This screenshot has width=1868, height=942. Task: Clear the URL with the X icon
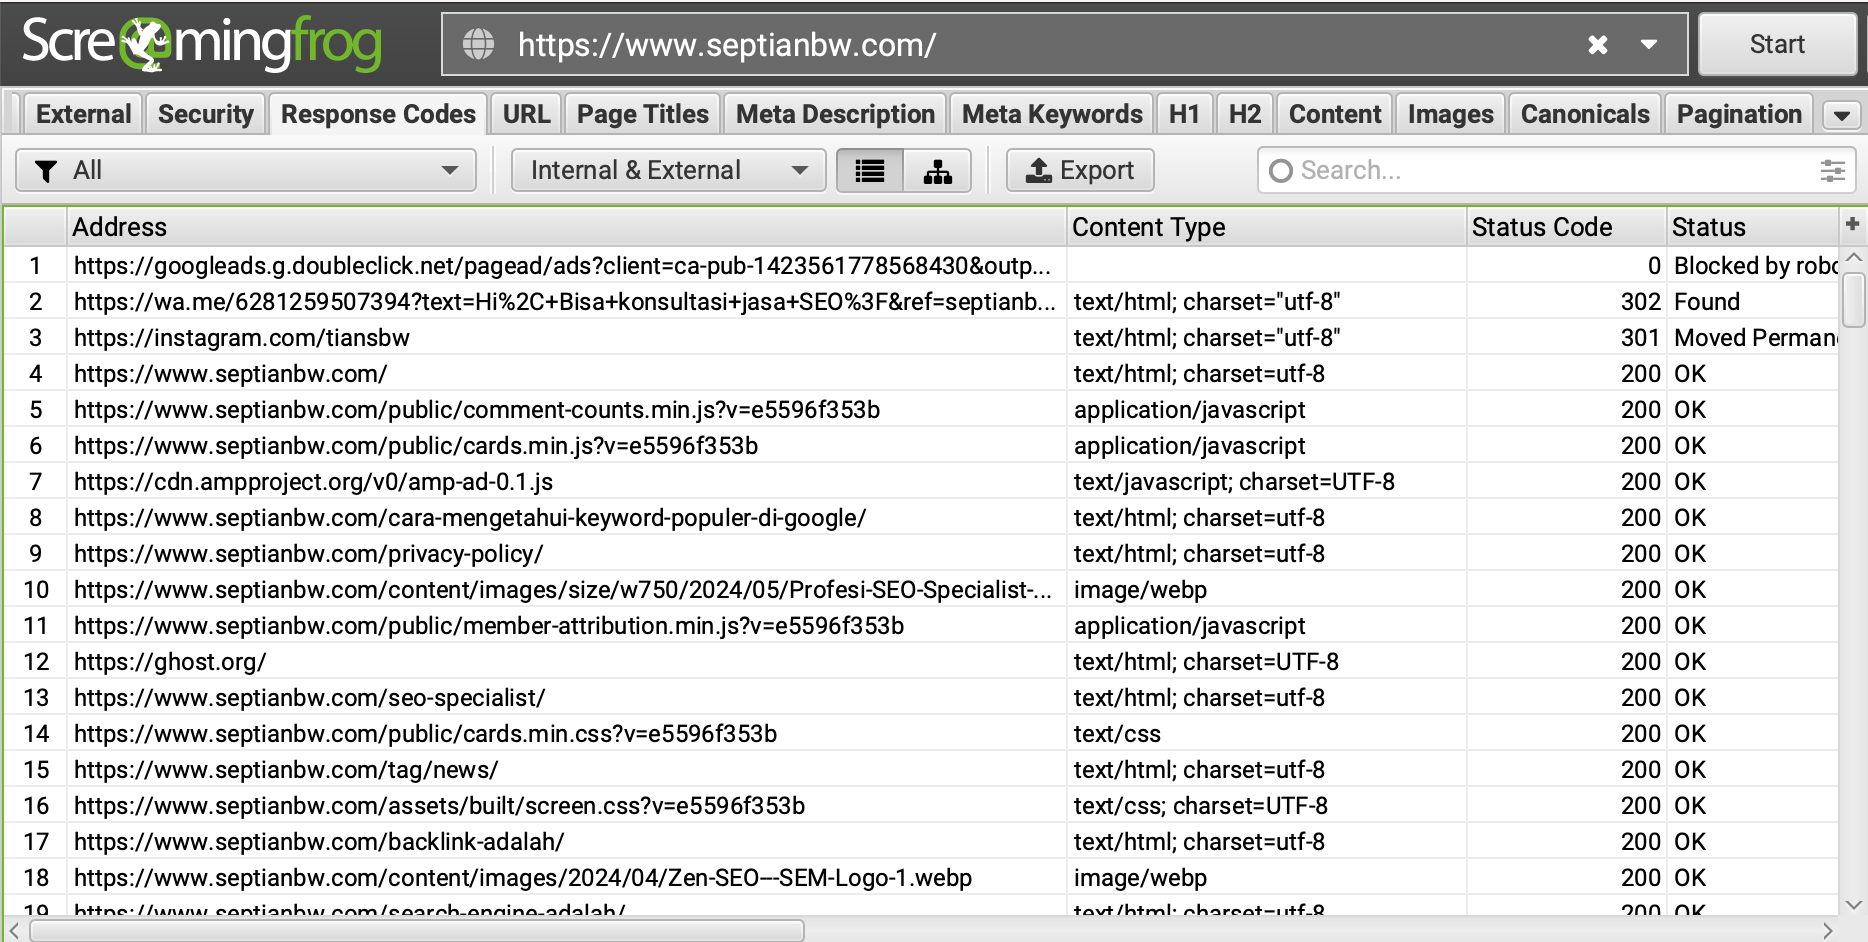click(1597, 44)
